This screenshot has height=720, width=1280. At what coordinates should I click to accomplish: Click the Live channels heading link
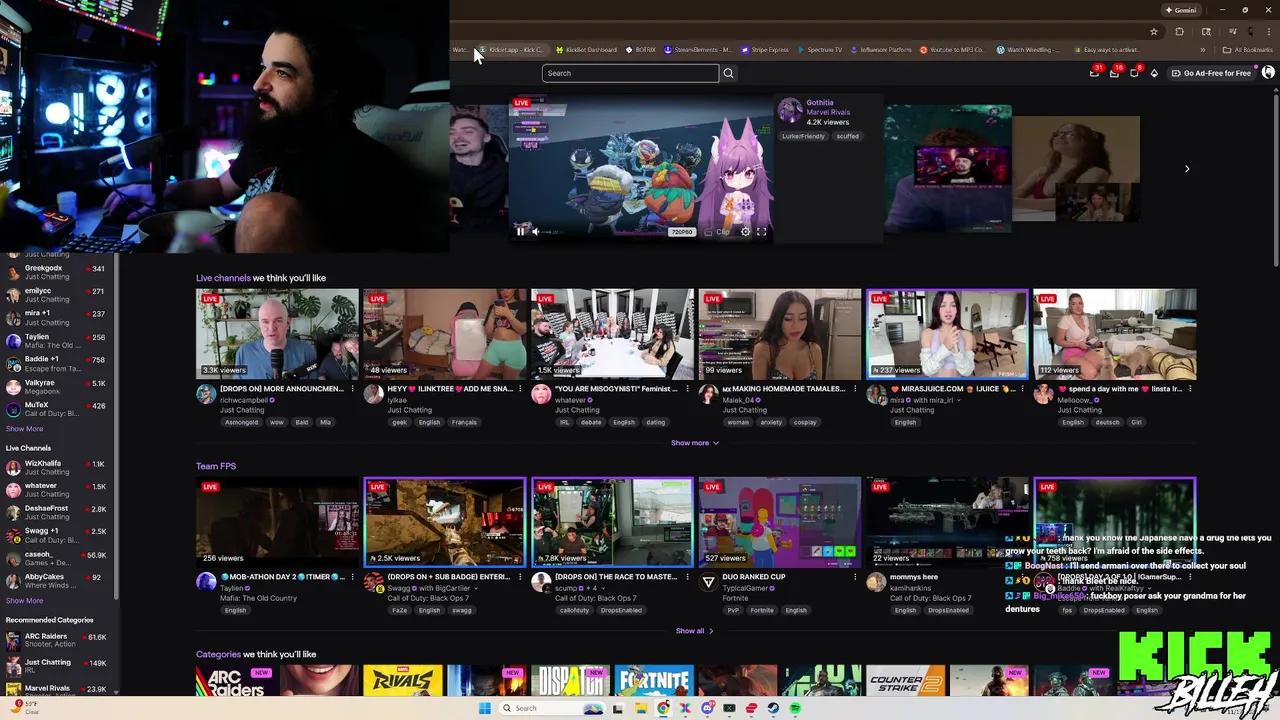(x=223, y=278)
